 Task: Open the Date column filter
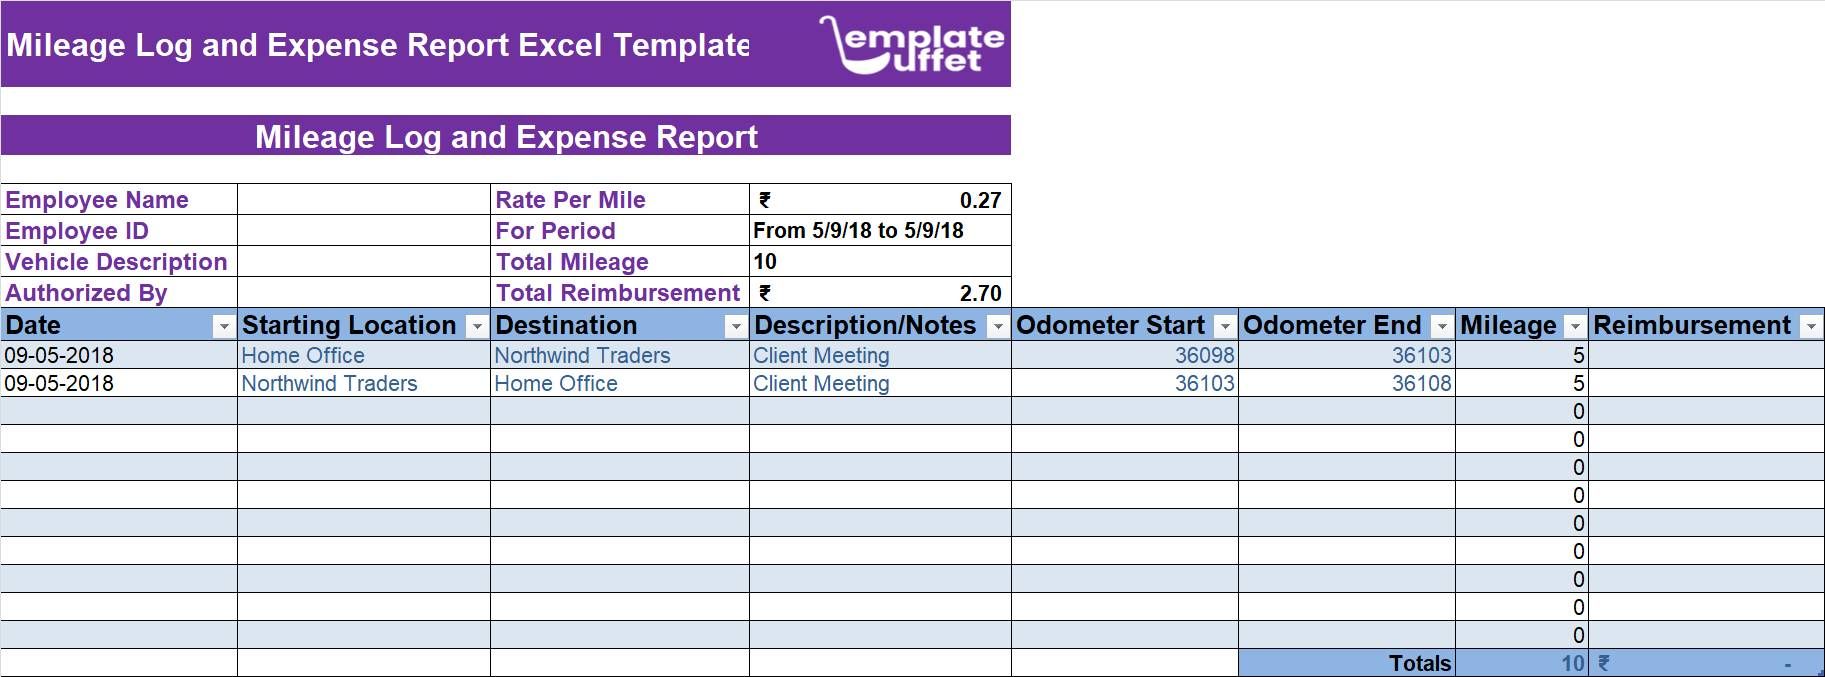coord(224,325)
